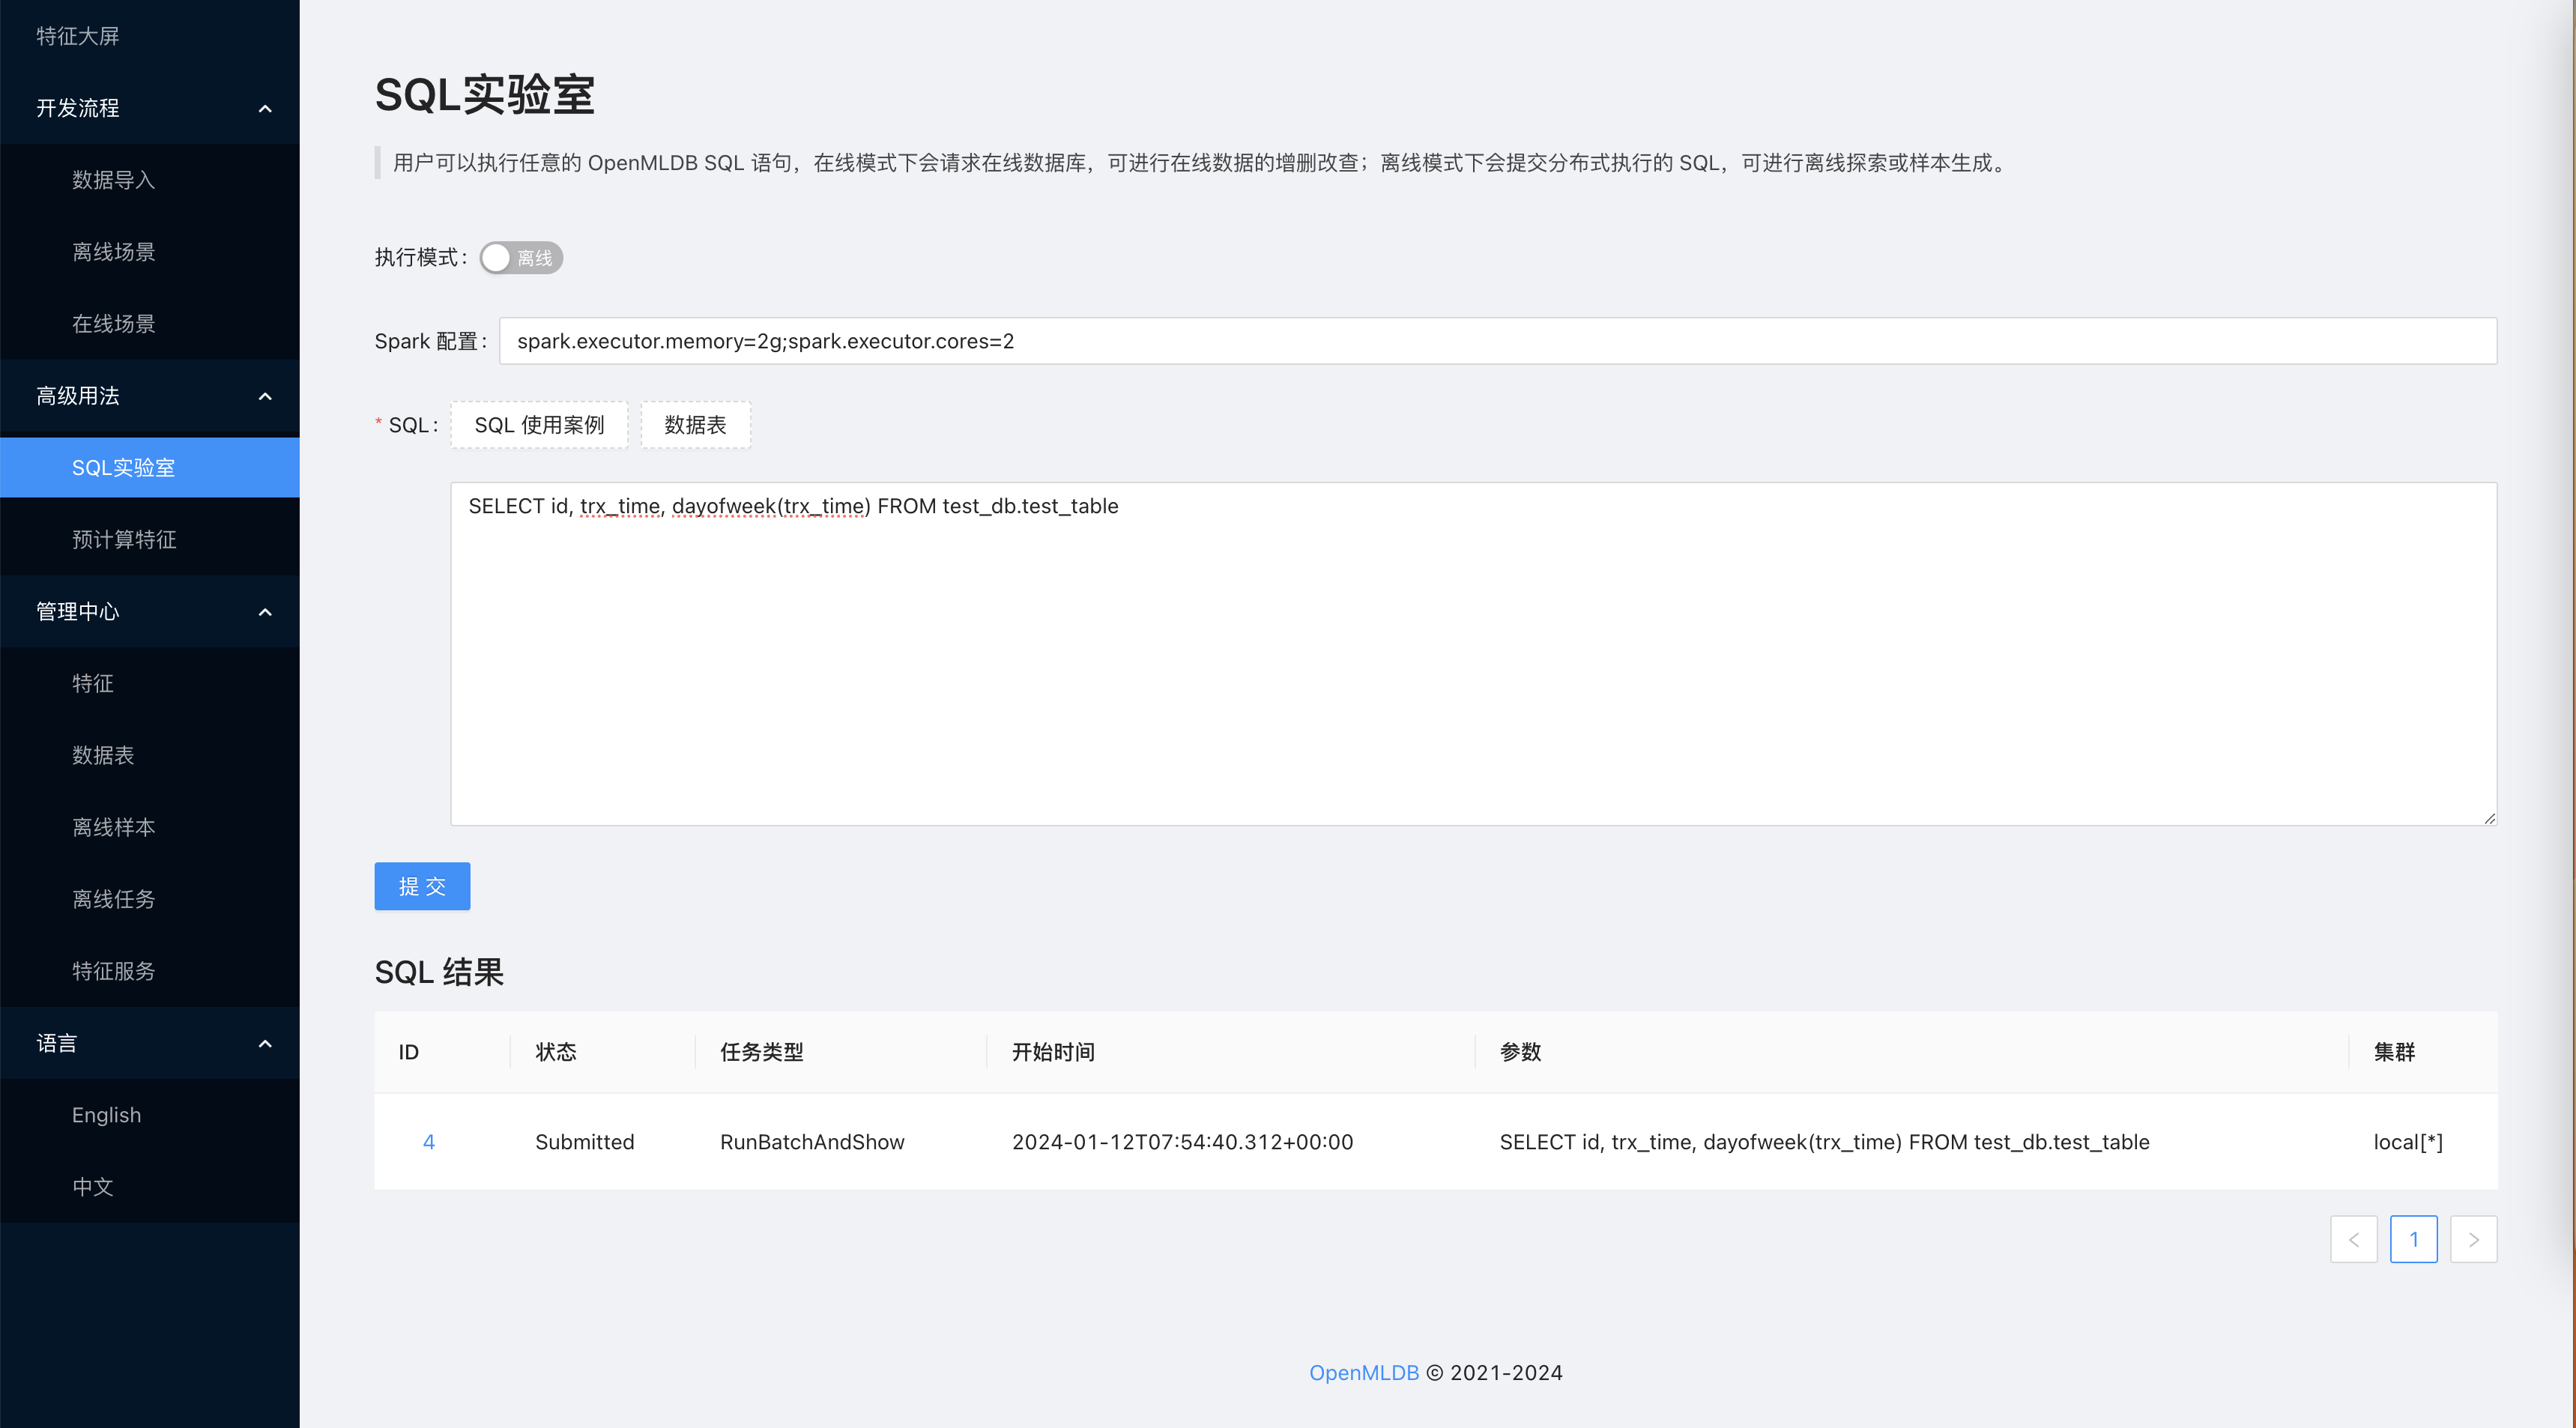The height and width of the screenshot is (1428, 2576).
Task: Select page 1 in pagination
Action: click(x=2414, y=1240)
